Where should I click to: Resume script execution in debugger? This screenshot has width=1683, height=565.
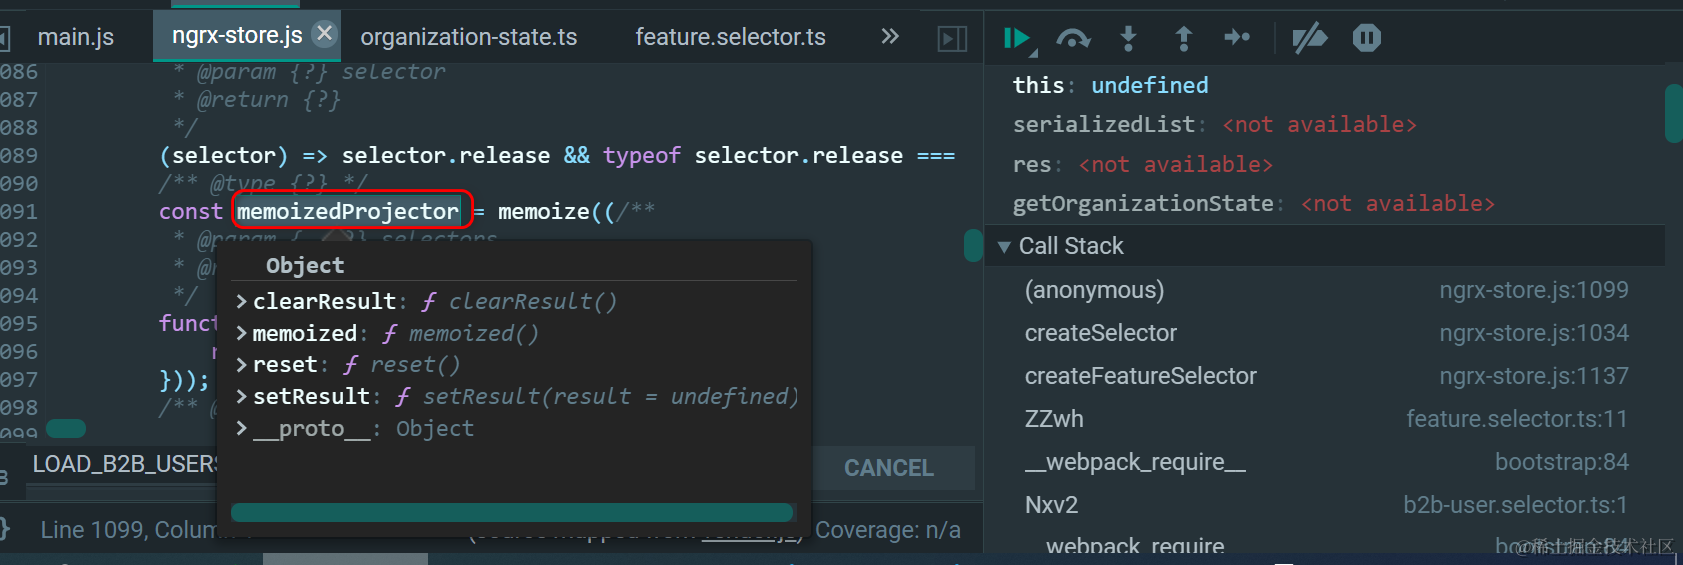(1016, 38)
